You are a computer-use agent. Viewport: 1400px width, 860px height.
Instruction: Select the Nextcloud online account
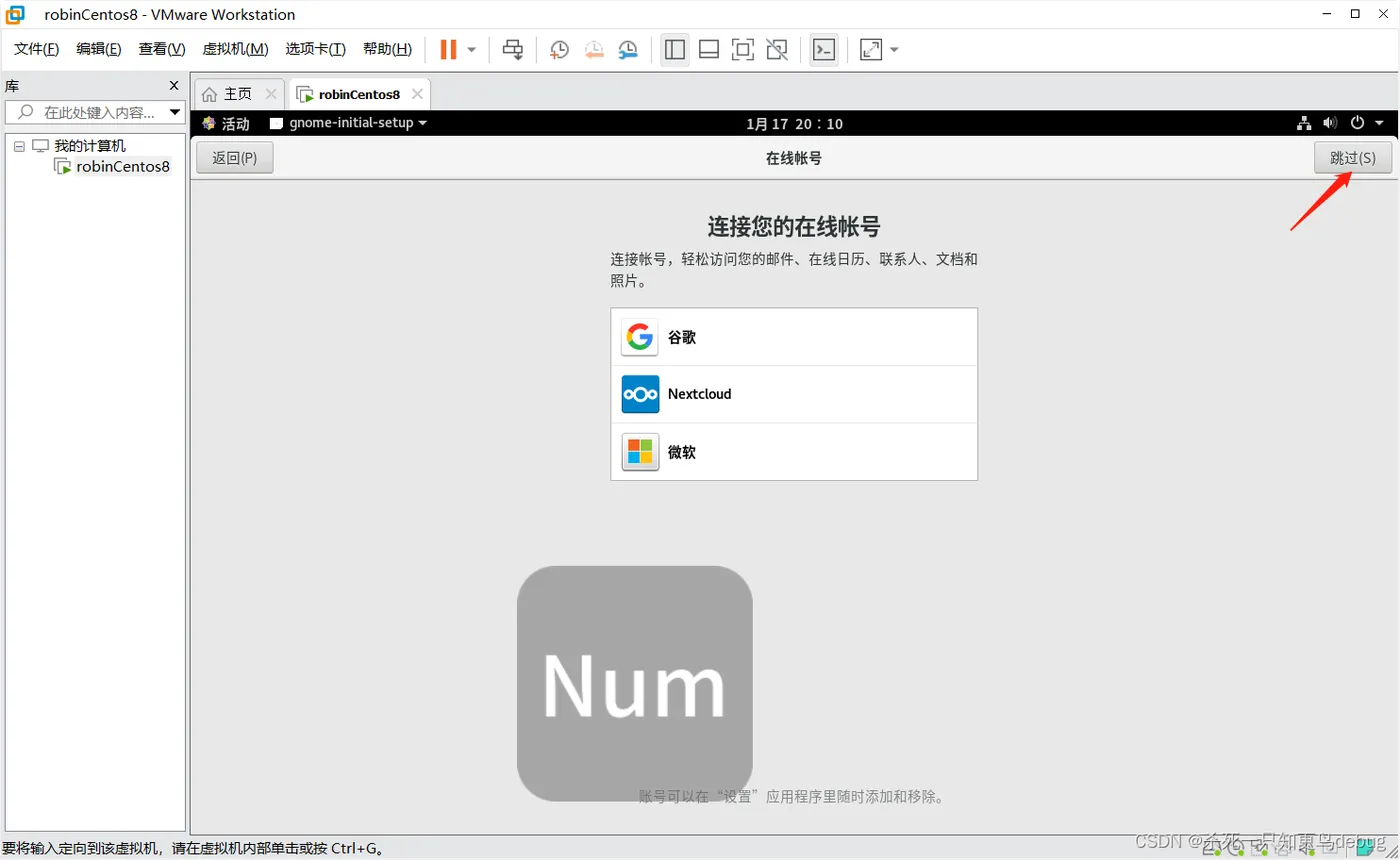click(794, 394)
